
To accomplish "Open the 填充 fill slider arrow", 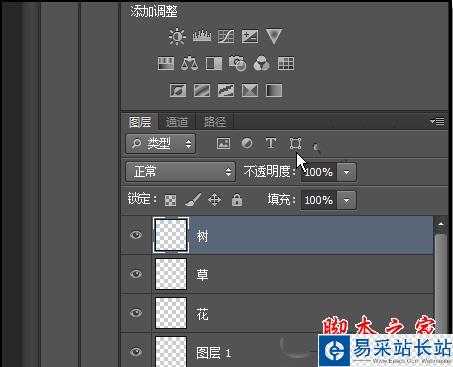I will pos(347,200).
